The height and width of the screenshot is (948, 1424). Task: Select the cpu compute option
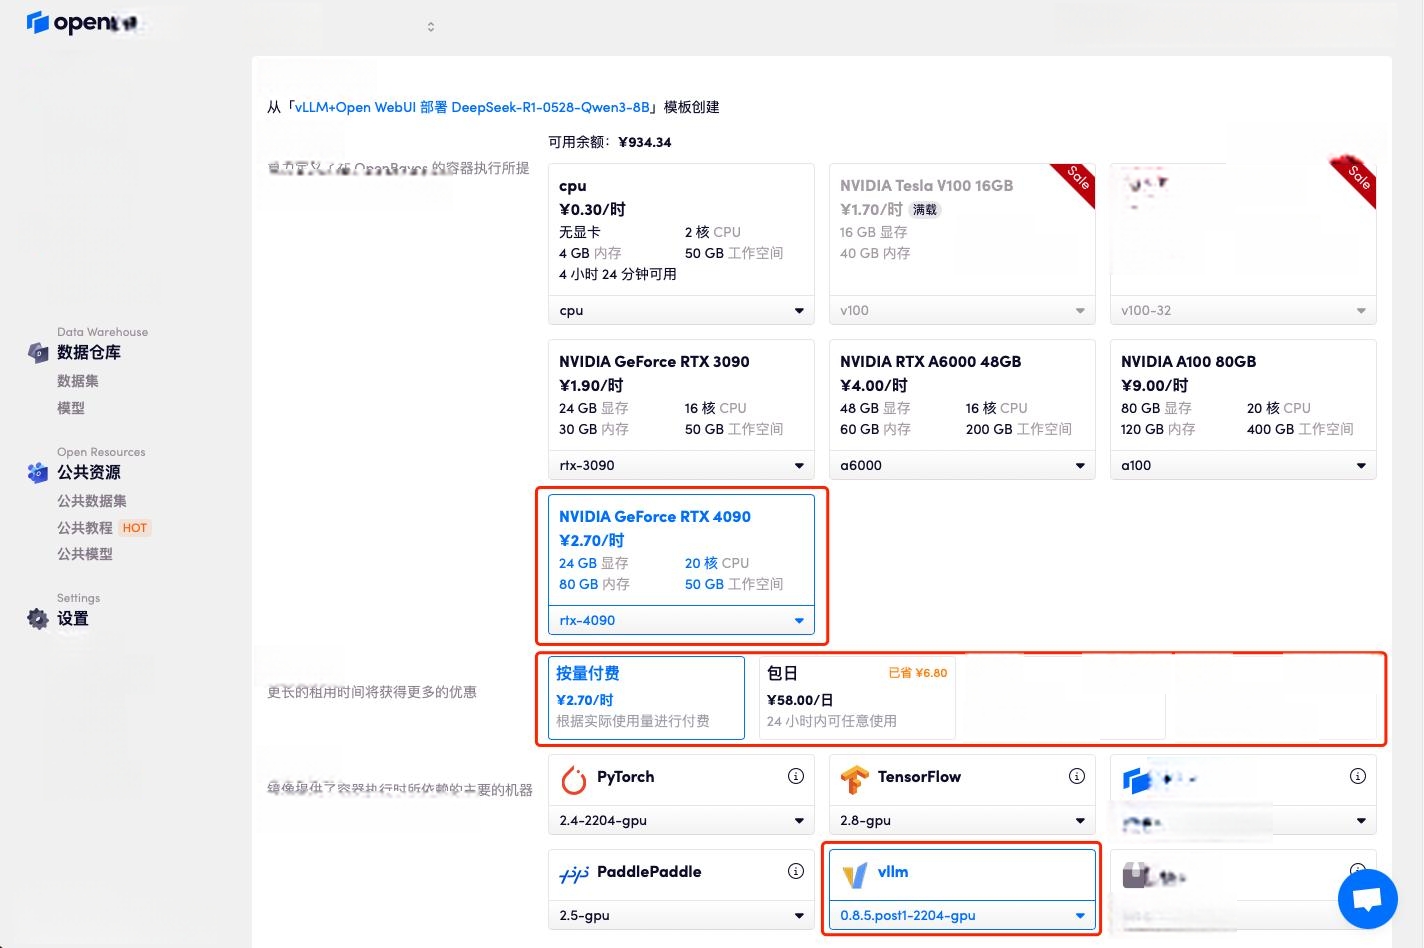click(681, 229)
